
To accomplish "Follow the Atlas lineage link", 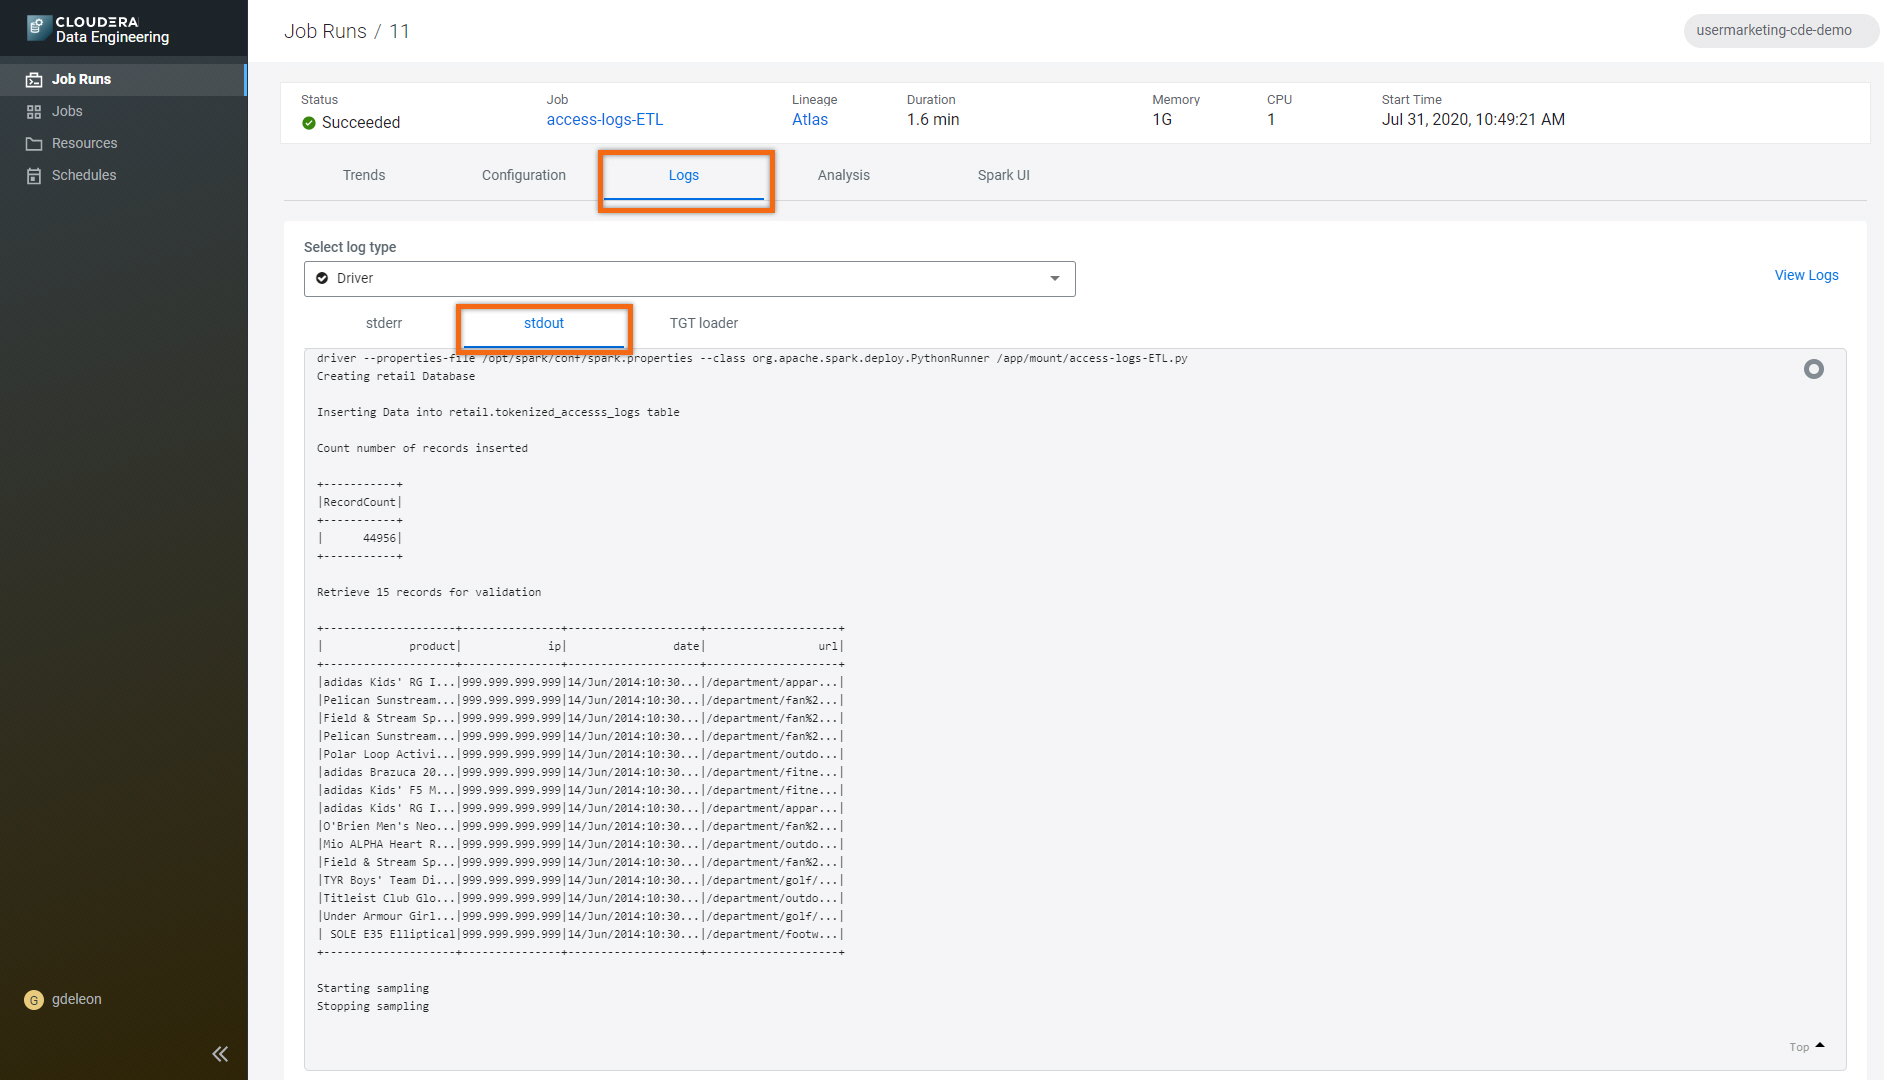I will [809, 120].
